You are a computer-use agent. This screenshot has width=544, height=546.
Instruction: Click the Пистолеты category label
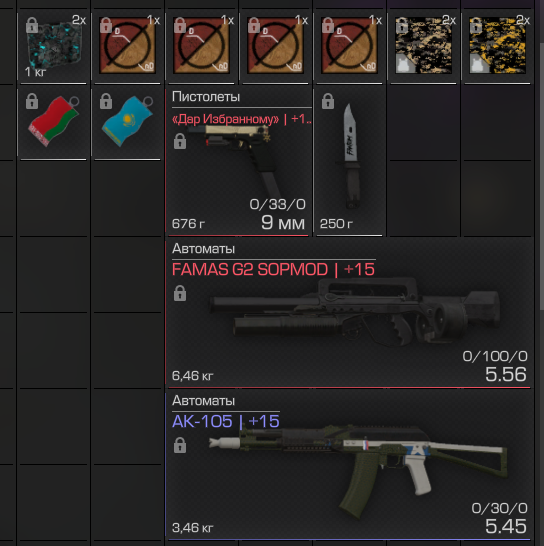(x=206, y=97)
